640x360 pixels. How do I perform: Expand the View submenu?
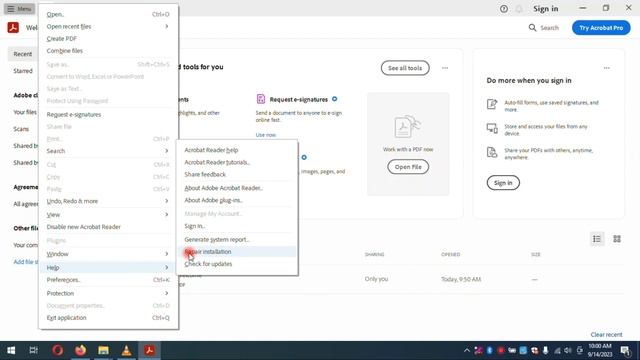coord(108,215)
